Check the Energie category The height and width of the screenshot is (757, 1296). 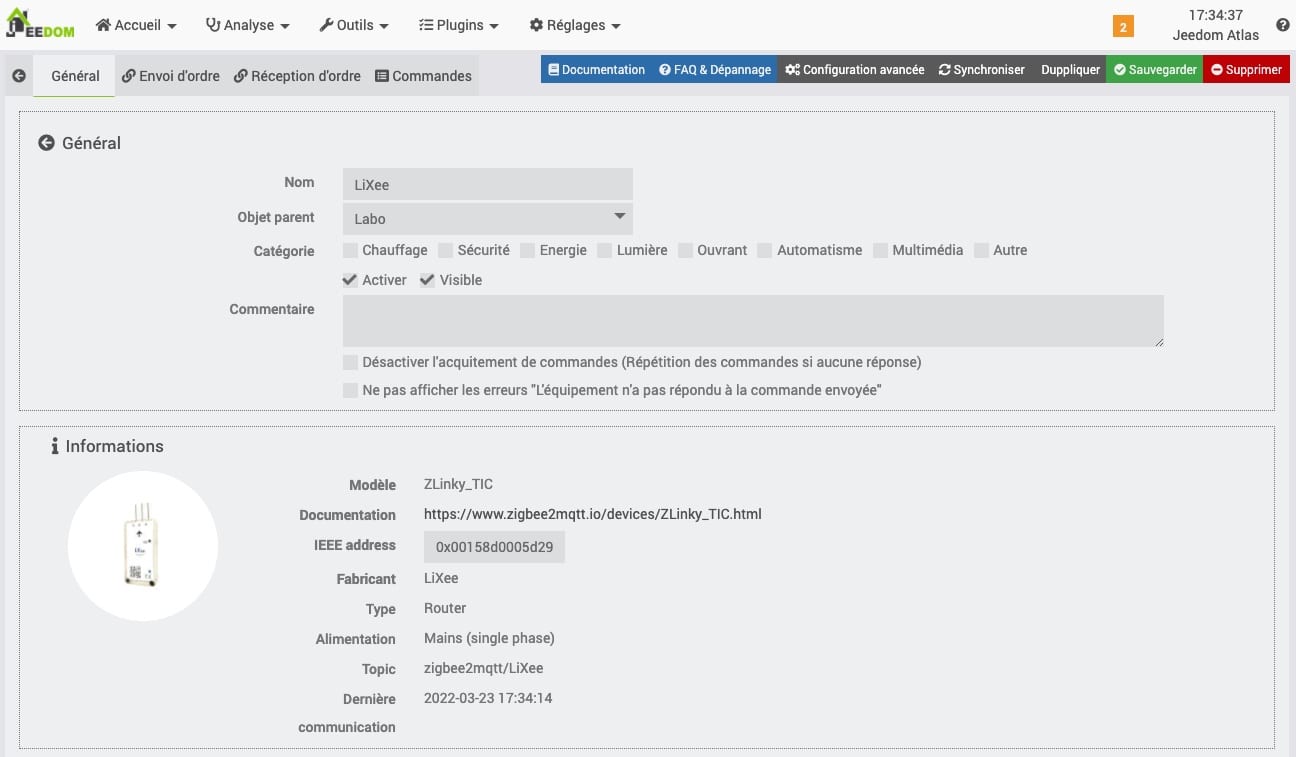(x=527, y=250)
